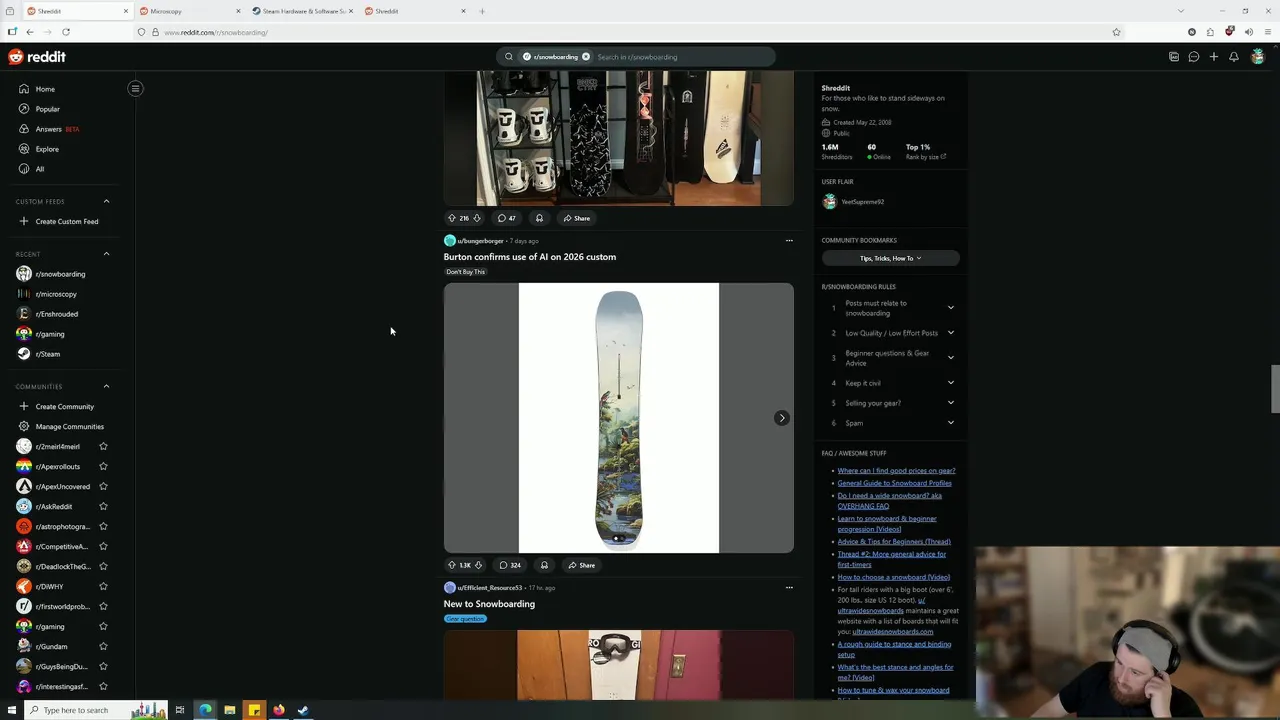Image resolution: width=1280 pixels, height=720 pixels.
Task: Downvote the post with 216 votes
Action: point(477,218)
